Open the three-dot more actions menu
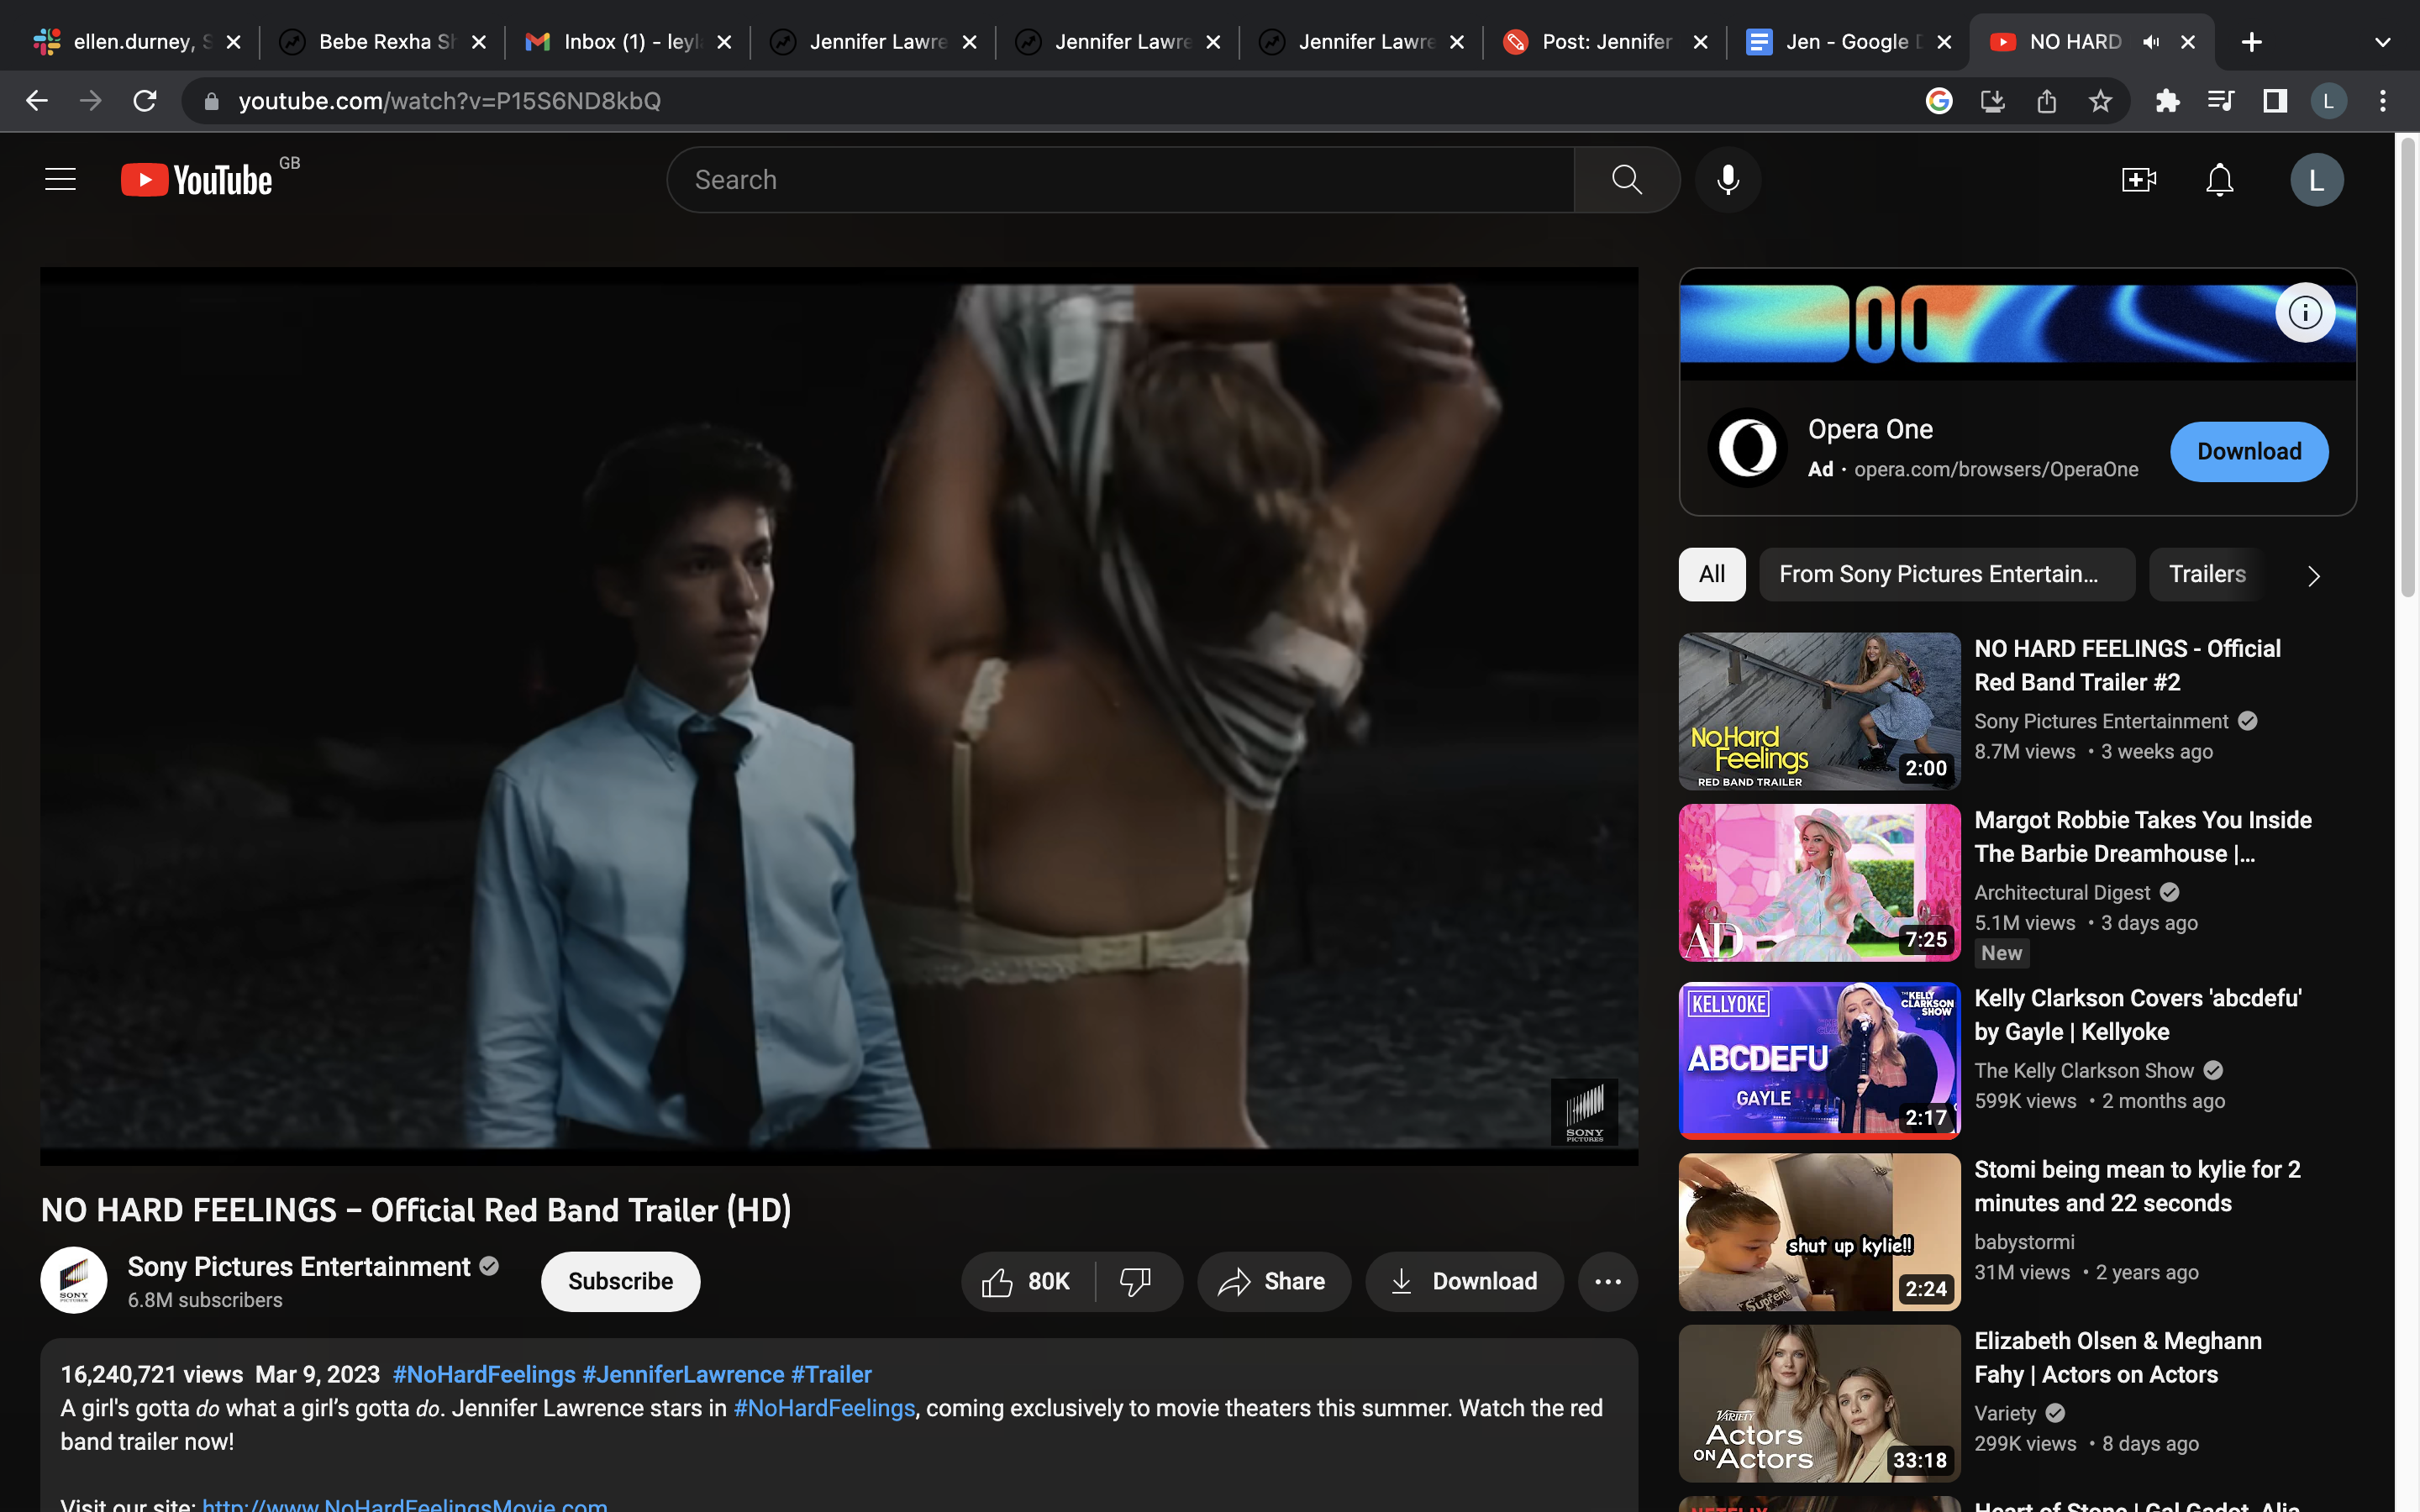 coord(1607,1281)
